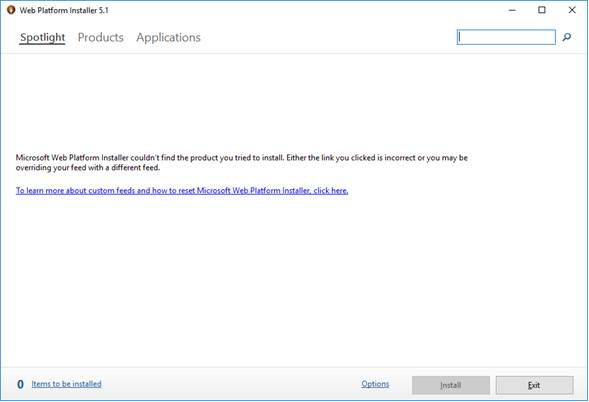Click the Web Platform Installer 5.1 title text
589x402 pixels.
coord(64,11)
